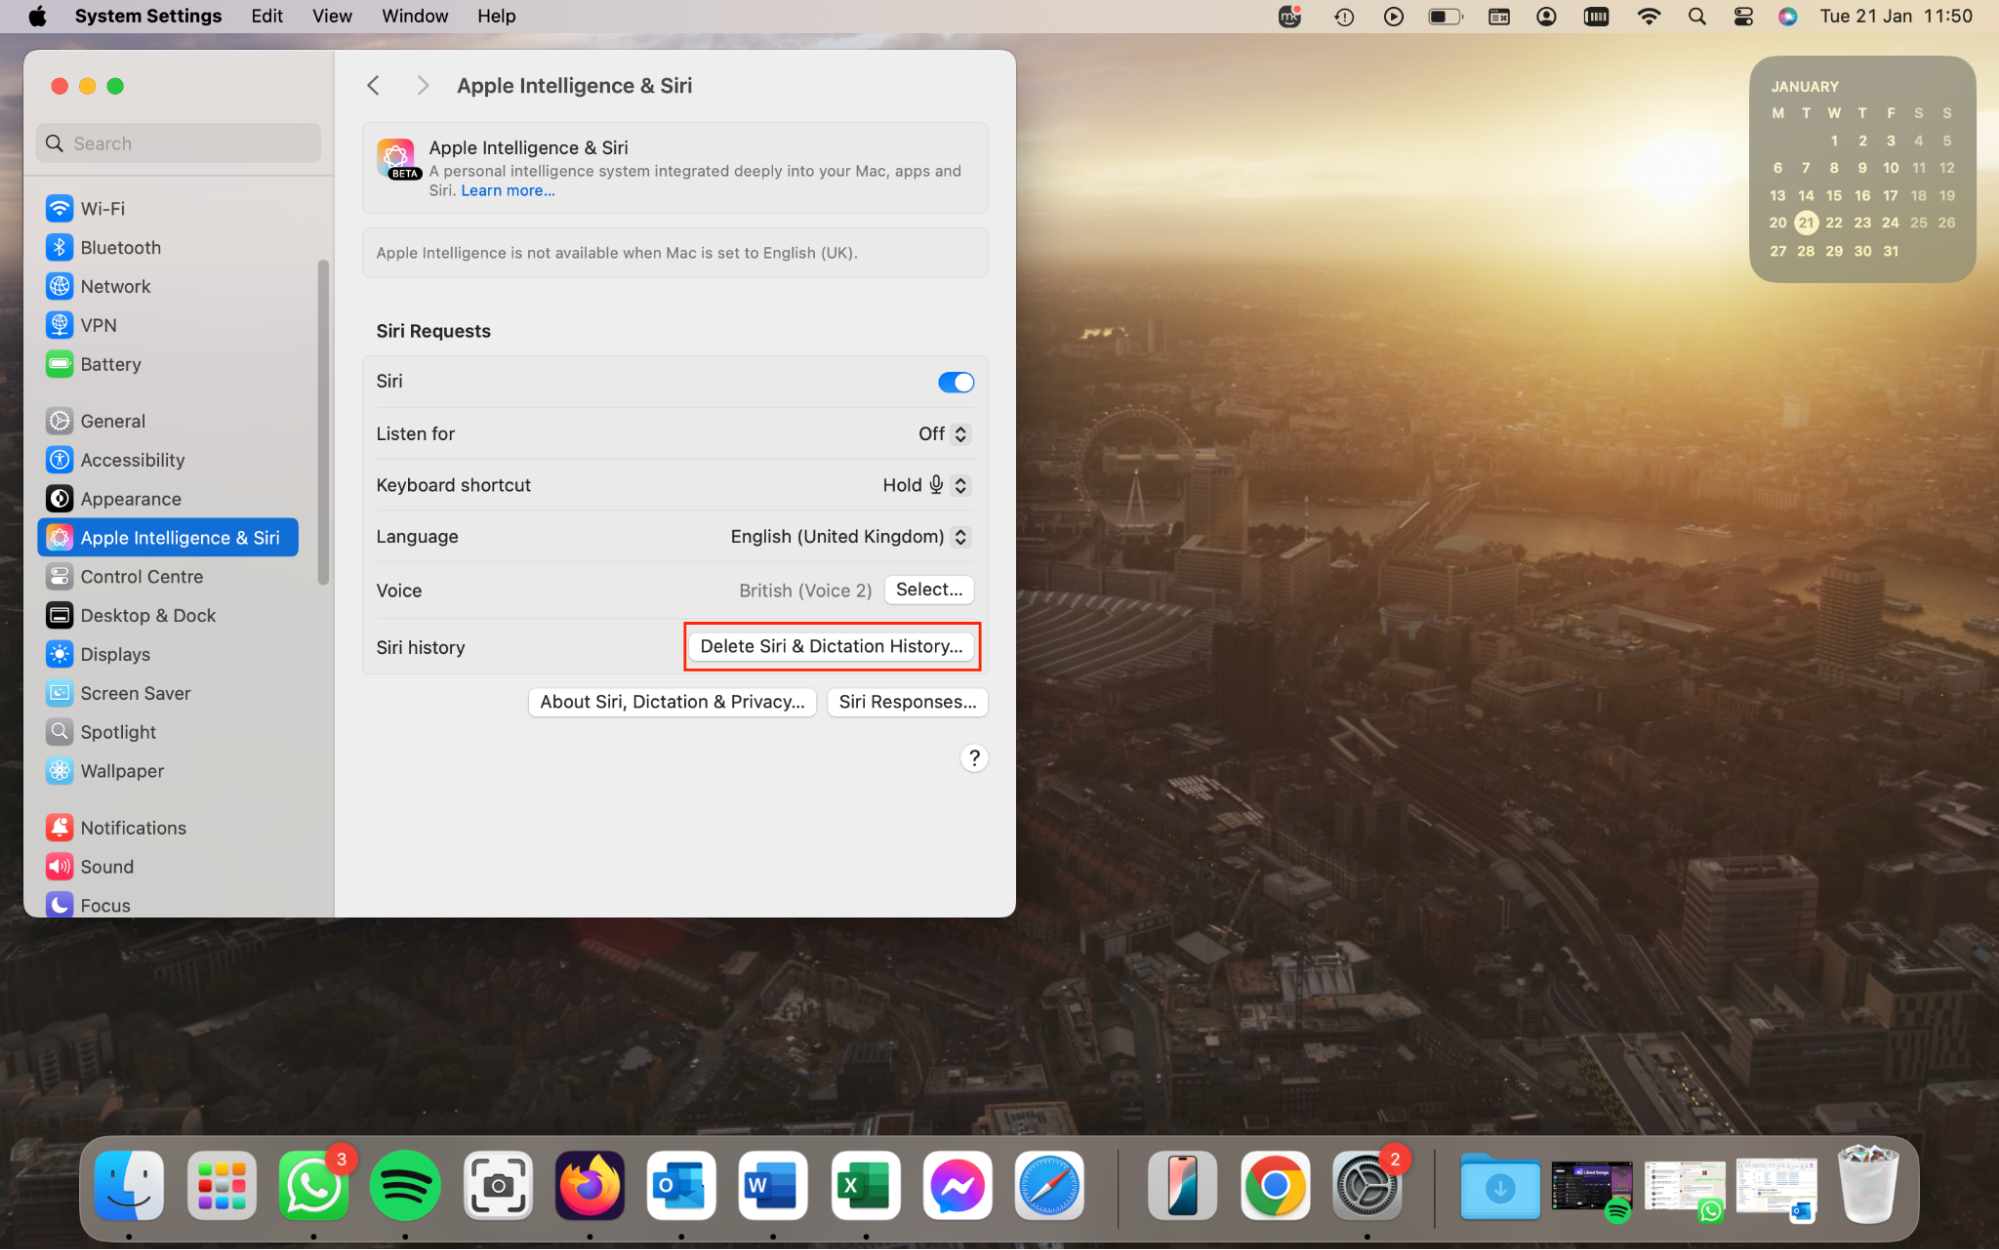Viewport: 1999px width, 1250px height.
Task: Click the help question mark button
Action: click(x=974, y=759)
